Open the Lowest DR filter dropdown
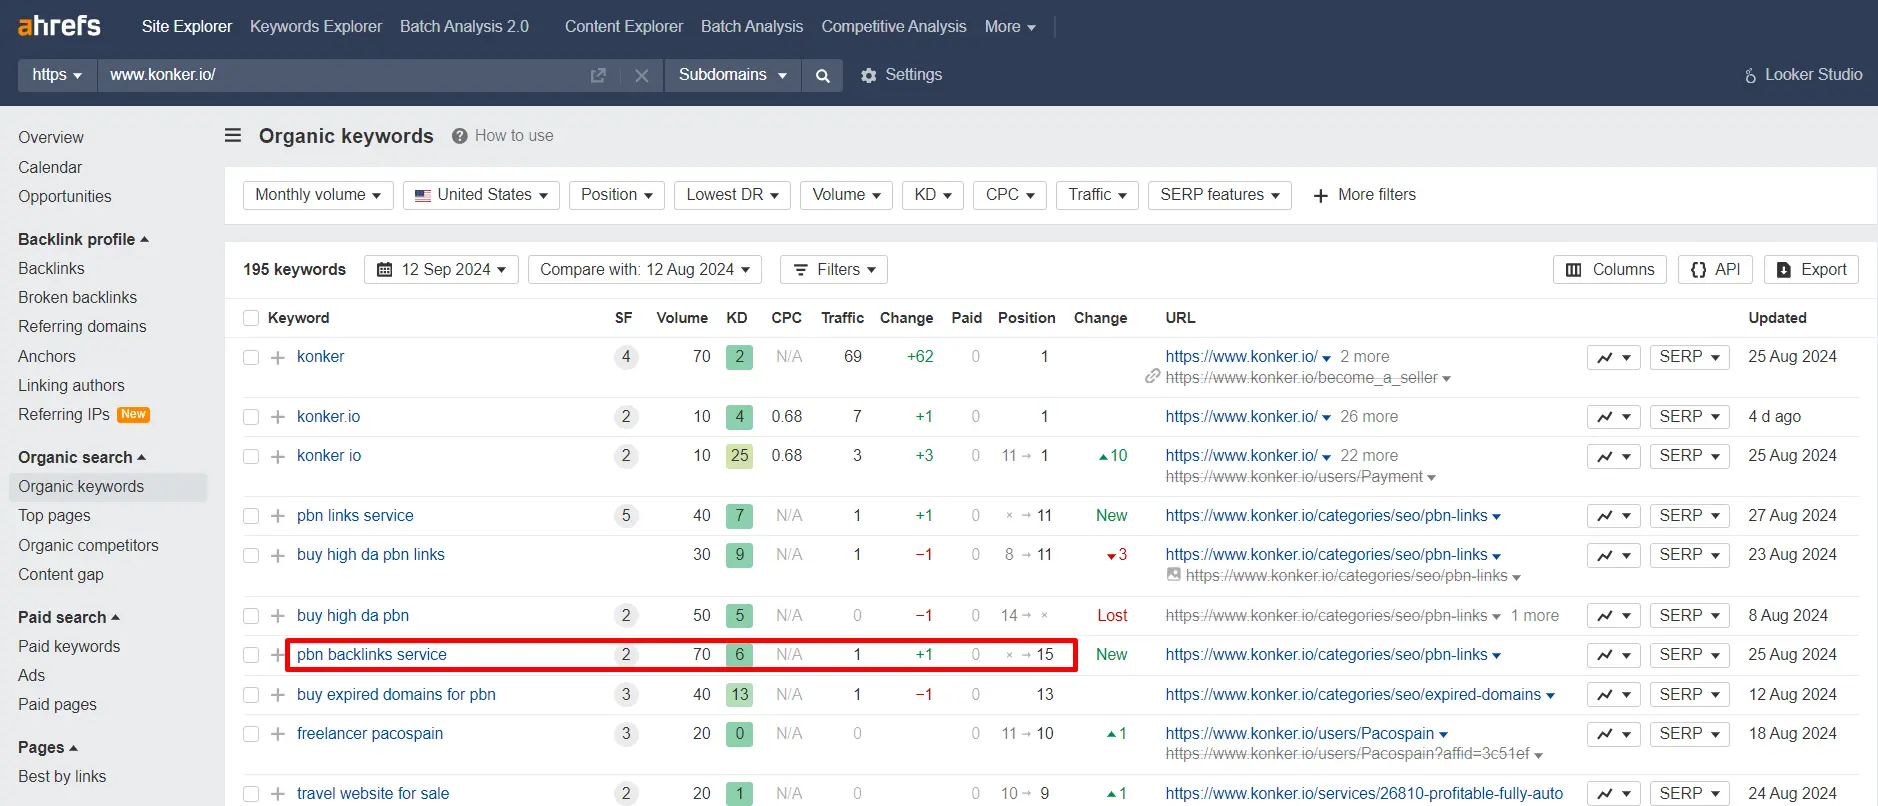This screenshot has width=1878, height=806. (732, 195)
